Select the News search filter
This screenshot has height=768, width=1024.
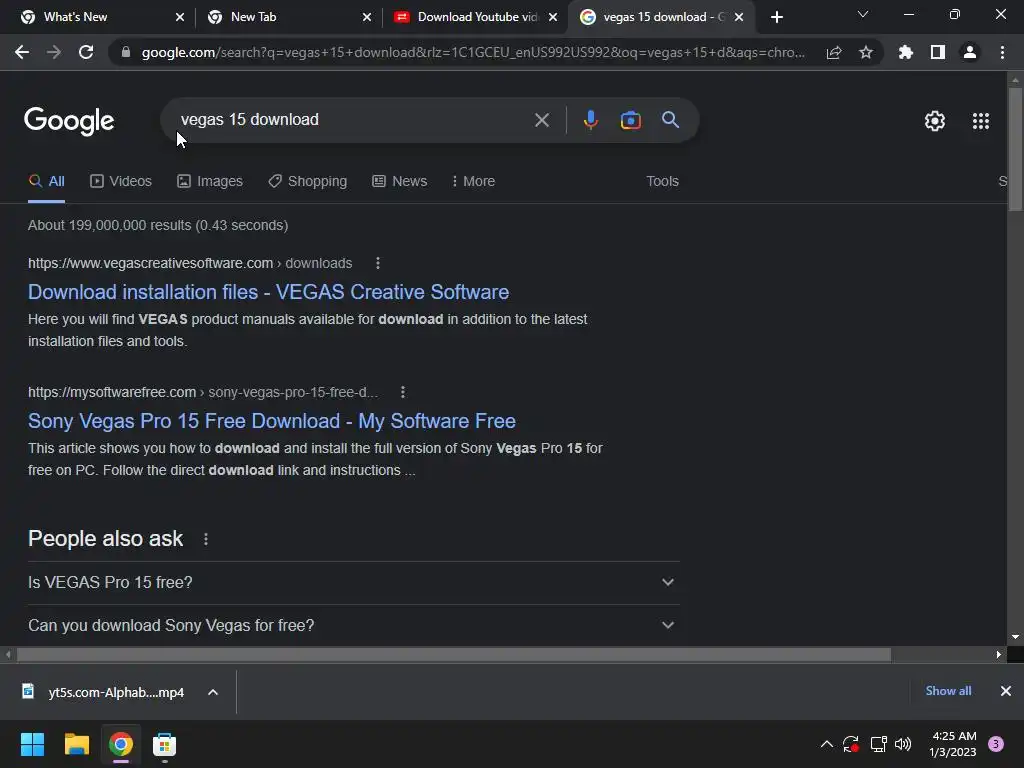pyautogui.click(x=400, y=181)
